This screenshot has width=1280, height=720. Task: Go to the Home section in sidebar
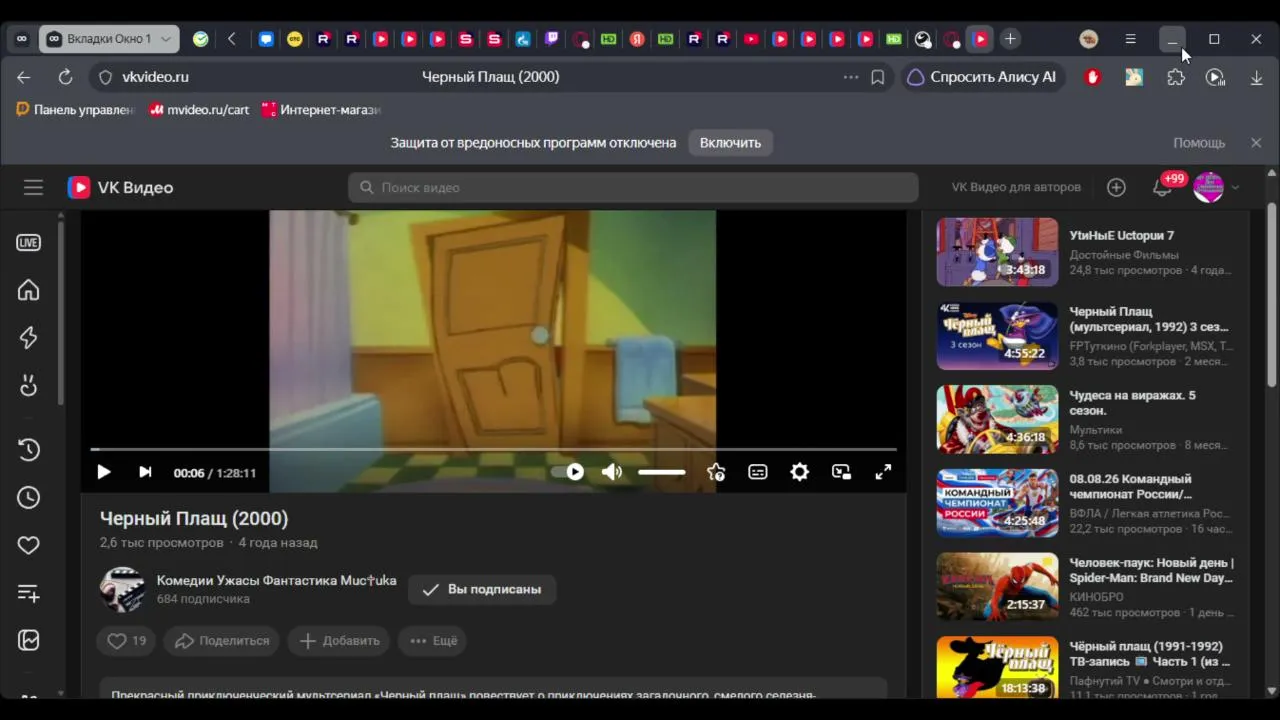click(28, 290)
